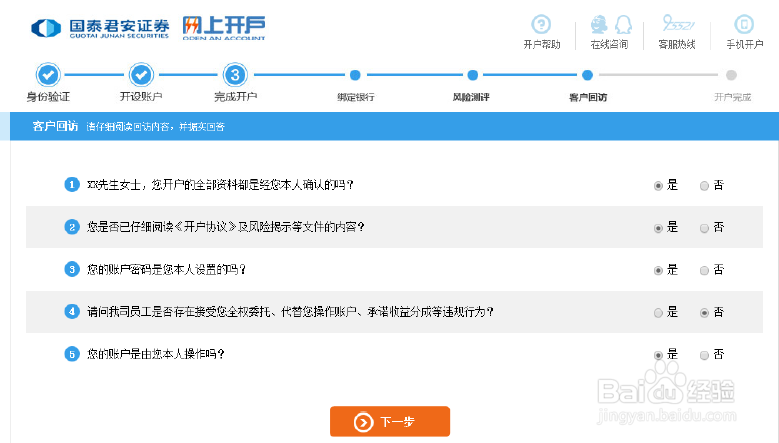Click question text 您的账户密码是您本人设置的吗
Image resolution: width=779 pixels, height=443 pixels.
(166, 269)
